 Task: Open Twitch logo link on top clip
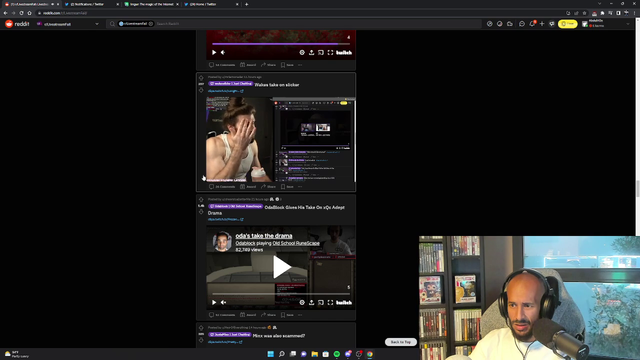[x=344, y=53]
